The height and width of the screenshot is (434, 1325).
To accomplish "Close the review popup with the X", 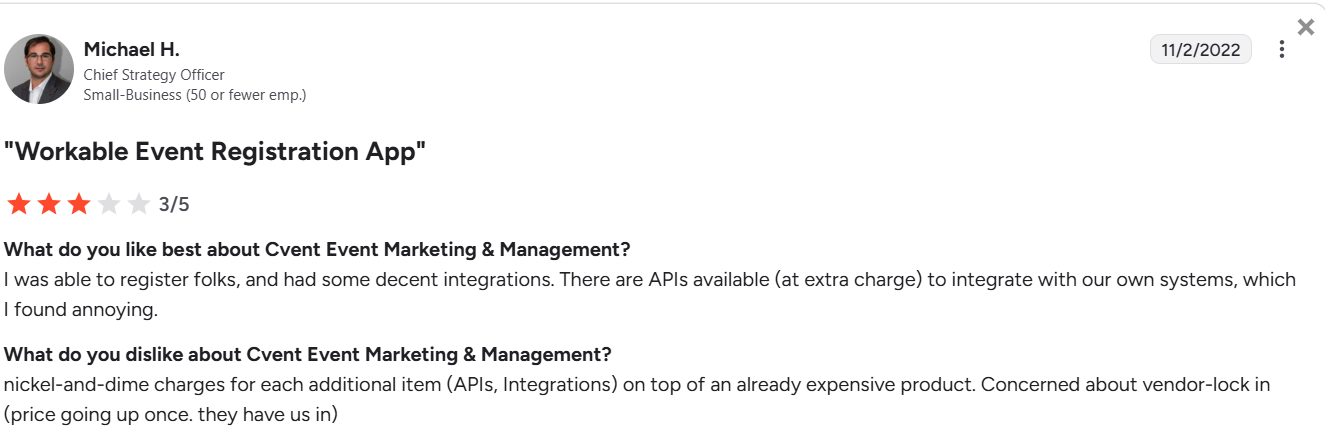I will (1305, 28).
